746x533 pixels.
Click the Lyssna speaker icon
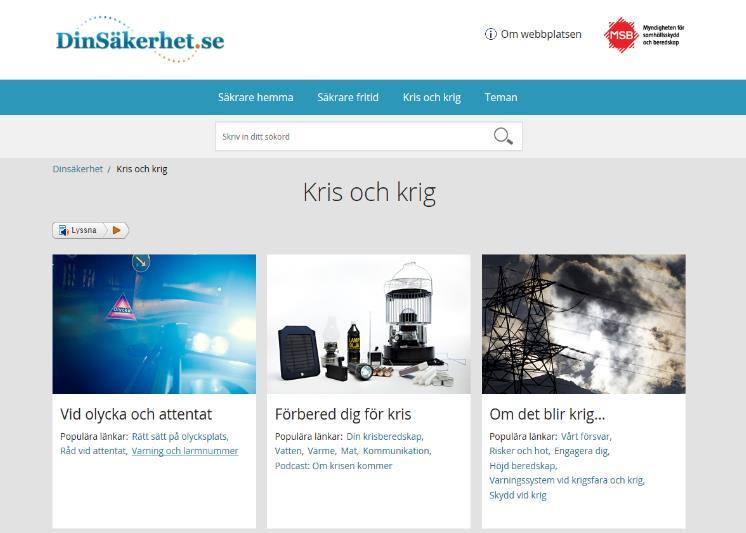click(64, 230)
